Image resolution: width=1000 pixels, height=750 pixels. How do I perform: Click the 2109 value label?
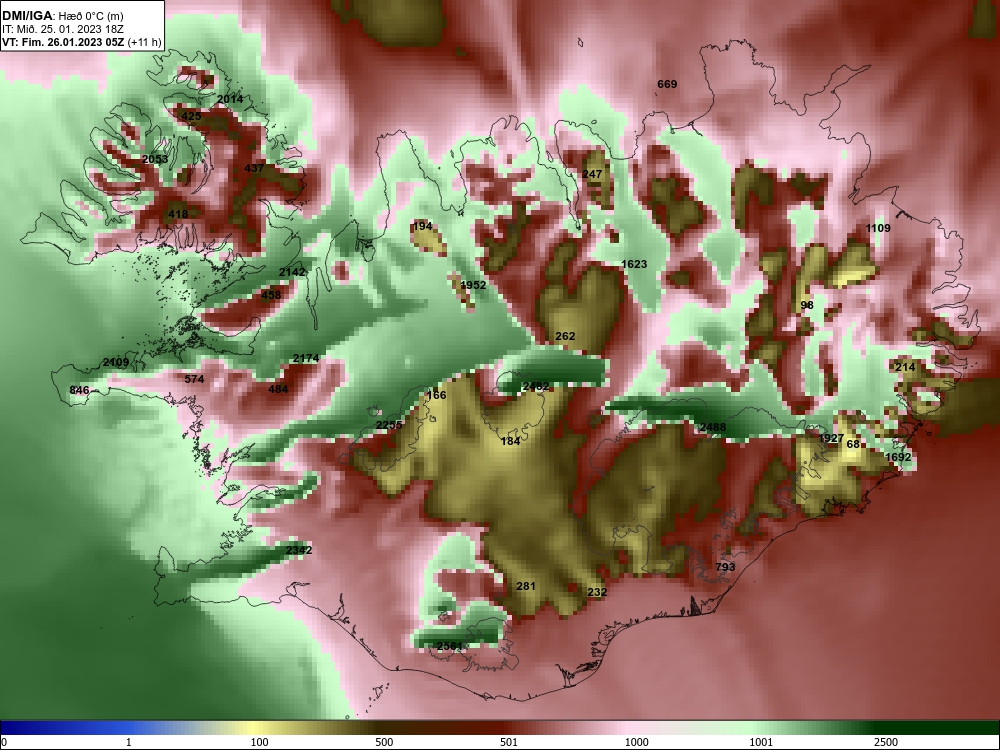tap(116, 363)
